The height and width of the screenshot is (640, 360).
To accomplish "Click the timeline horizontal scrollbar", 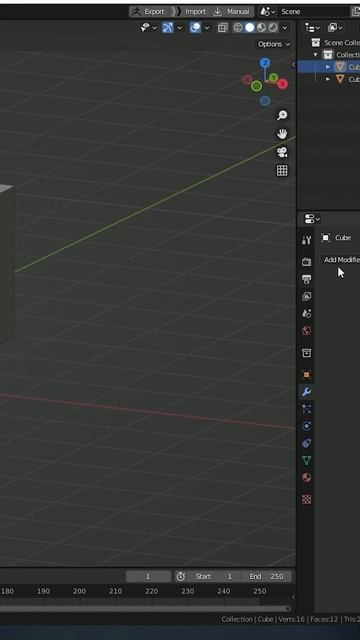I will (145, 609).
